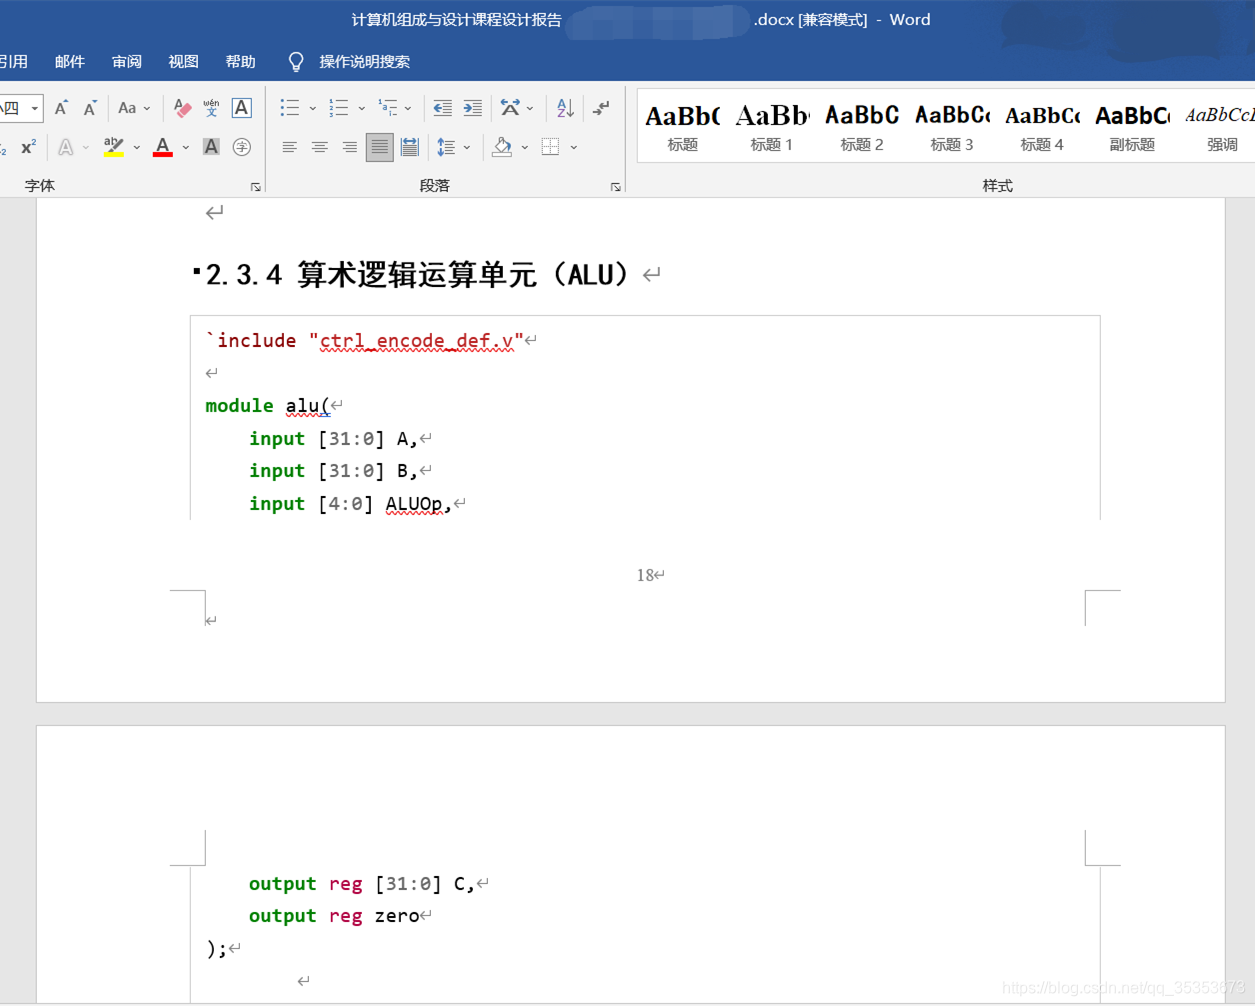Open the 引用 ribbon tab
This screenshot has height=1006, width=1255.
coord(13,62)
